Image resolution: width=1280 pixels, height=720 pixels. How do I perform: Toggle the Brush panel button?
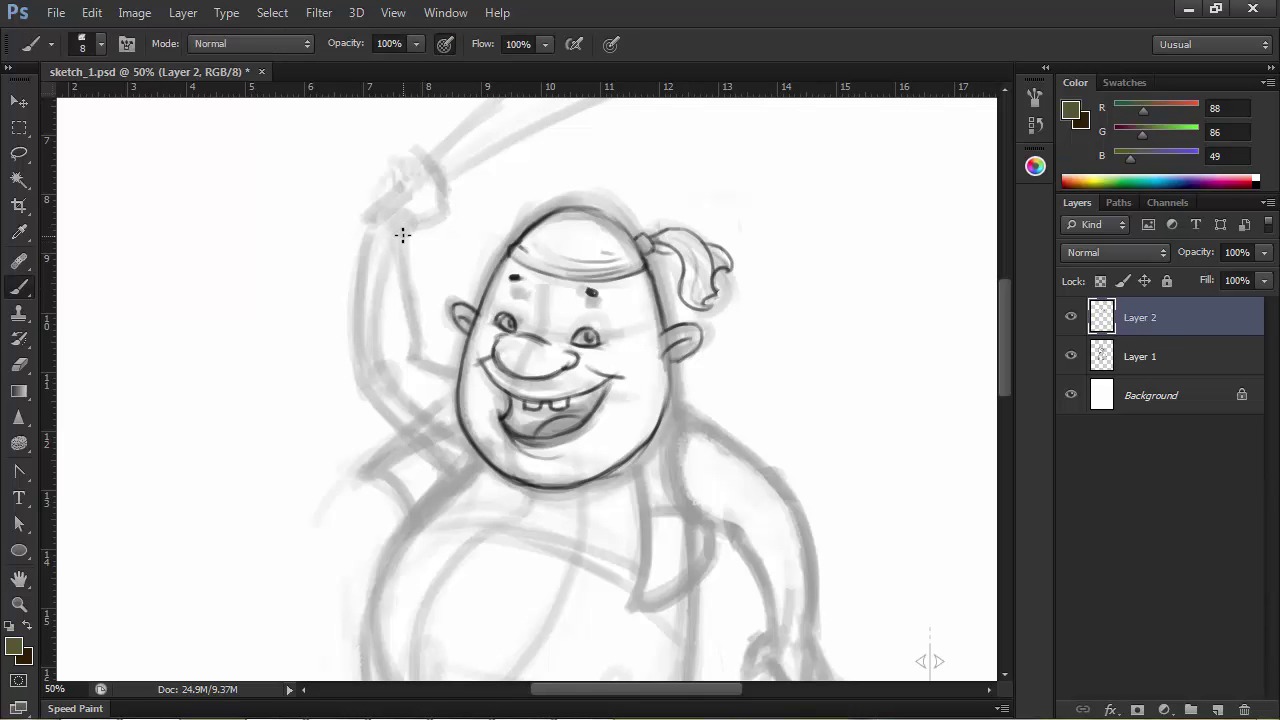coord(127,44)
